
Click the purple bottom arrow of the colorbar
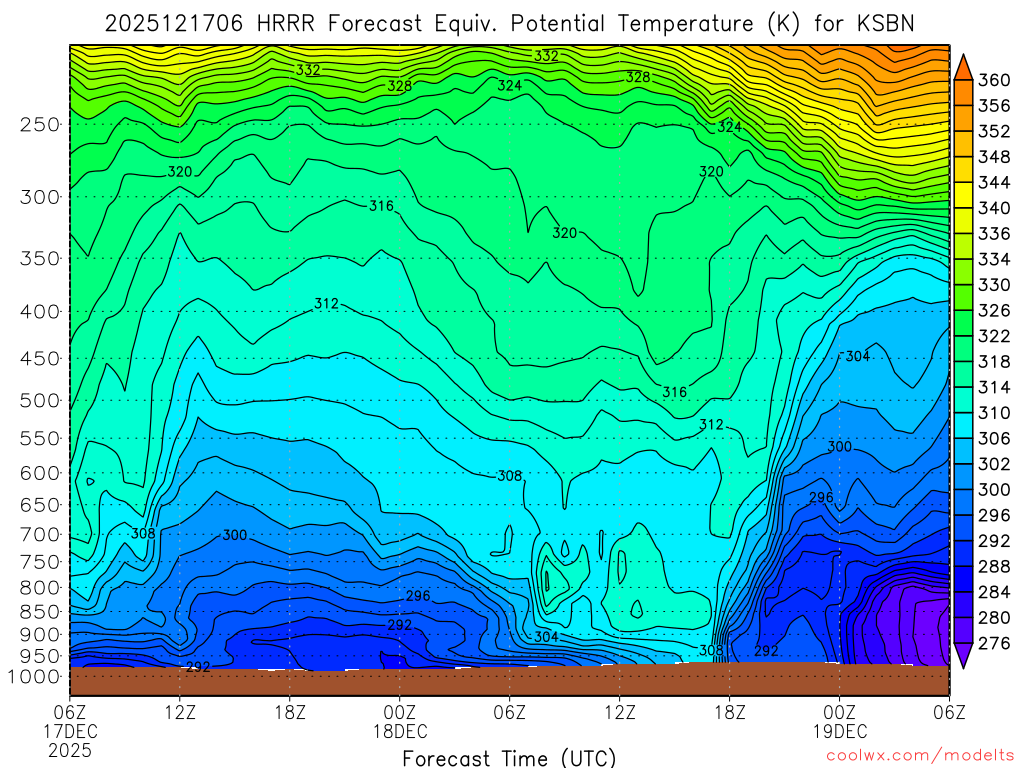963,656
